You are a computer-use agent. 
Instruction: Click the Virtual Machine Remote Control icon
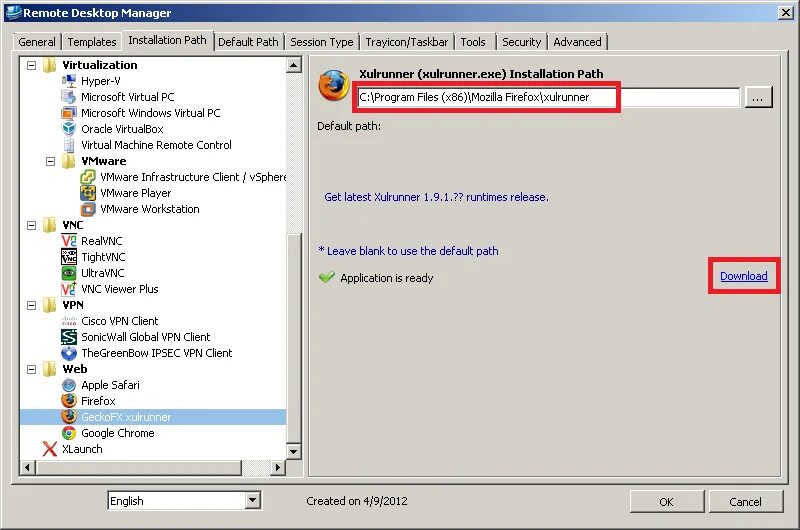click(69, 145)
